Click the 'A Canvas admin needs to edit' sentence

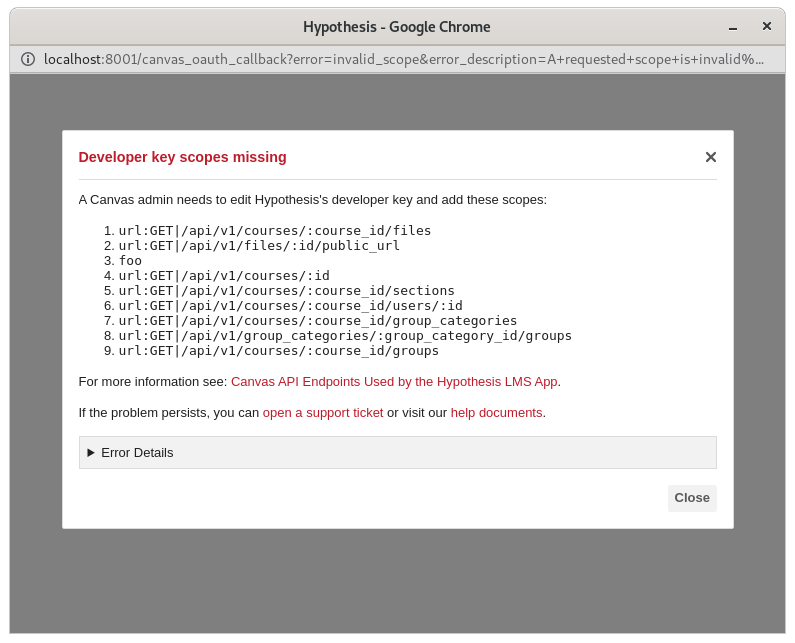tap(312, 200)
